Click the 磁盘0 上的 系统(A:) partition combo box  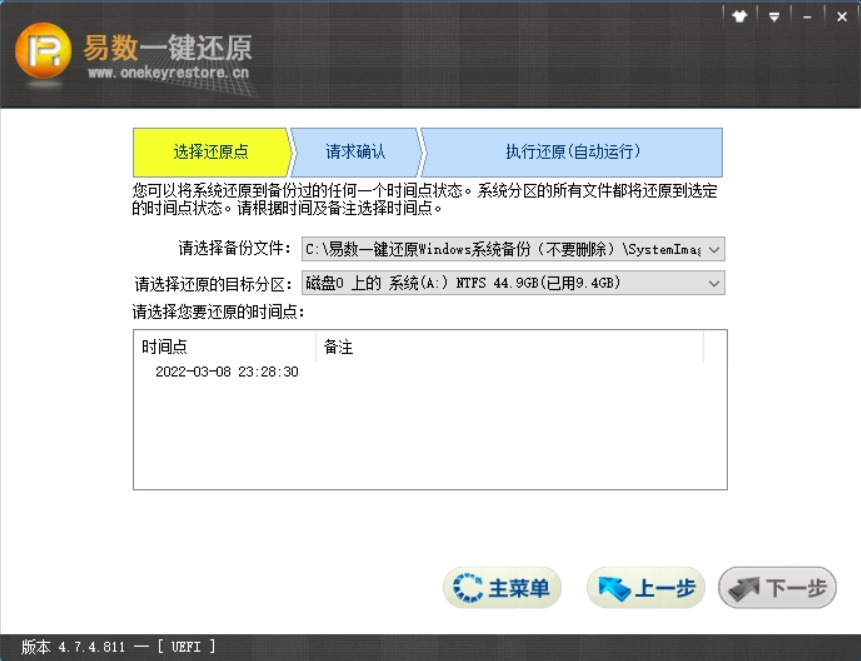click(513, 283)
